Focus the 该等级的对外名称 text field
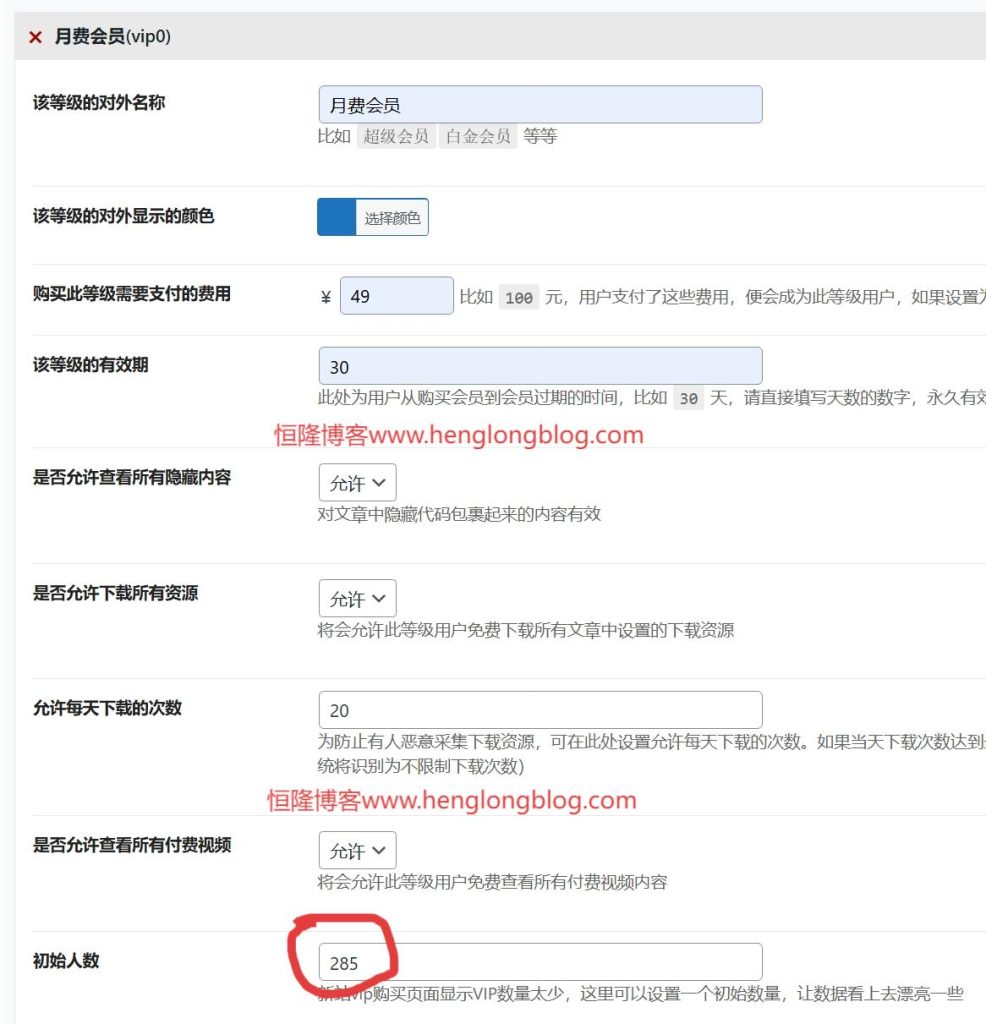This screenshot has height=1024, width=986. coord(540,105)
